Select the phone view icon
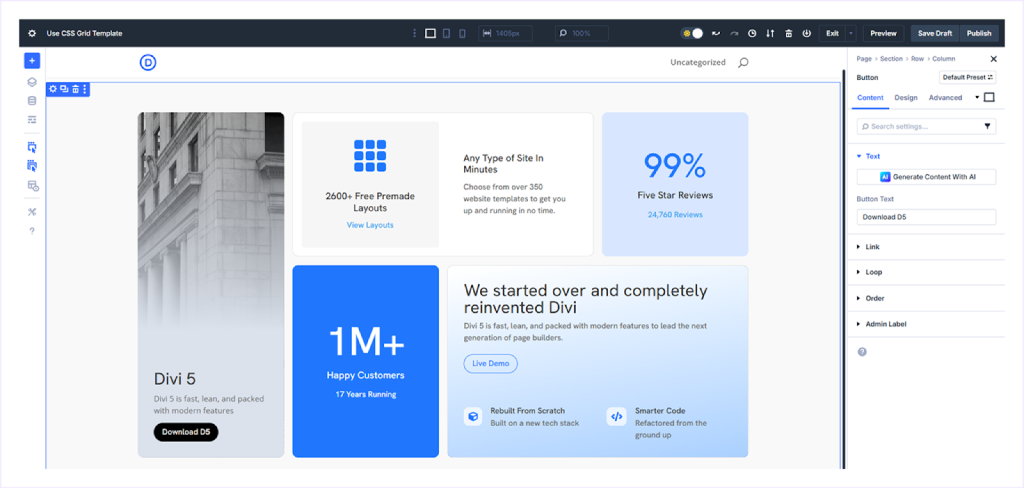The image size is (1024, 488). (462, 33)
